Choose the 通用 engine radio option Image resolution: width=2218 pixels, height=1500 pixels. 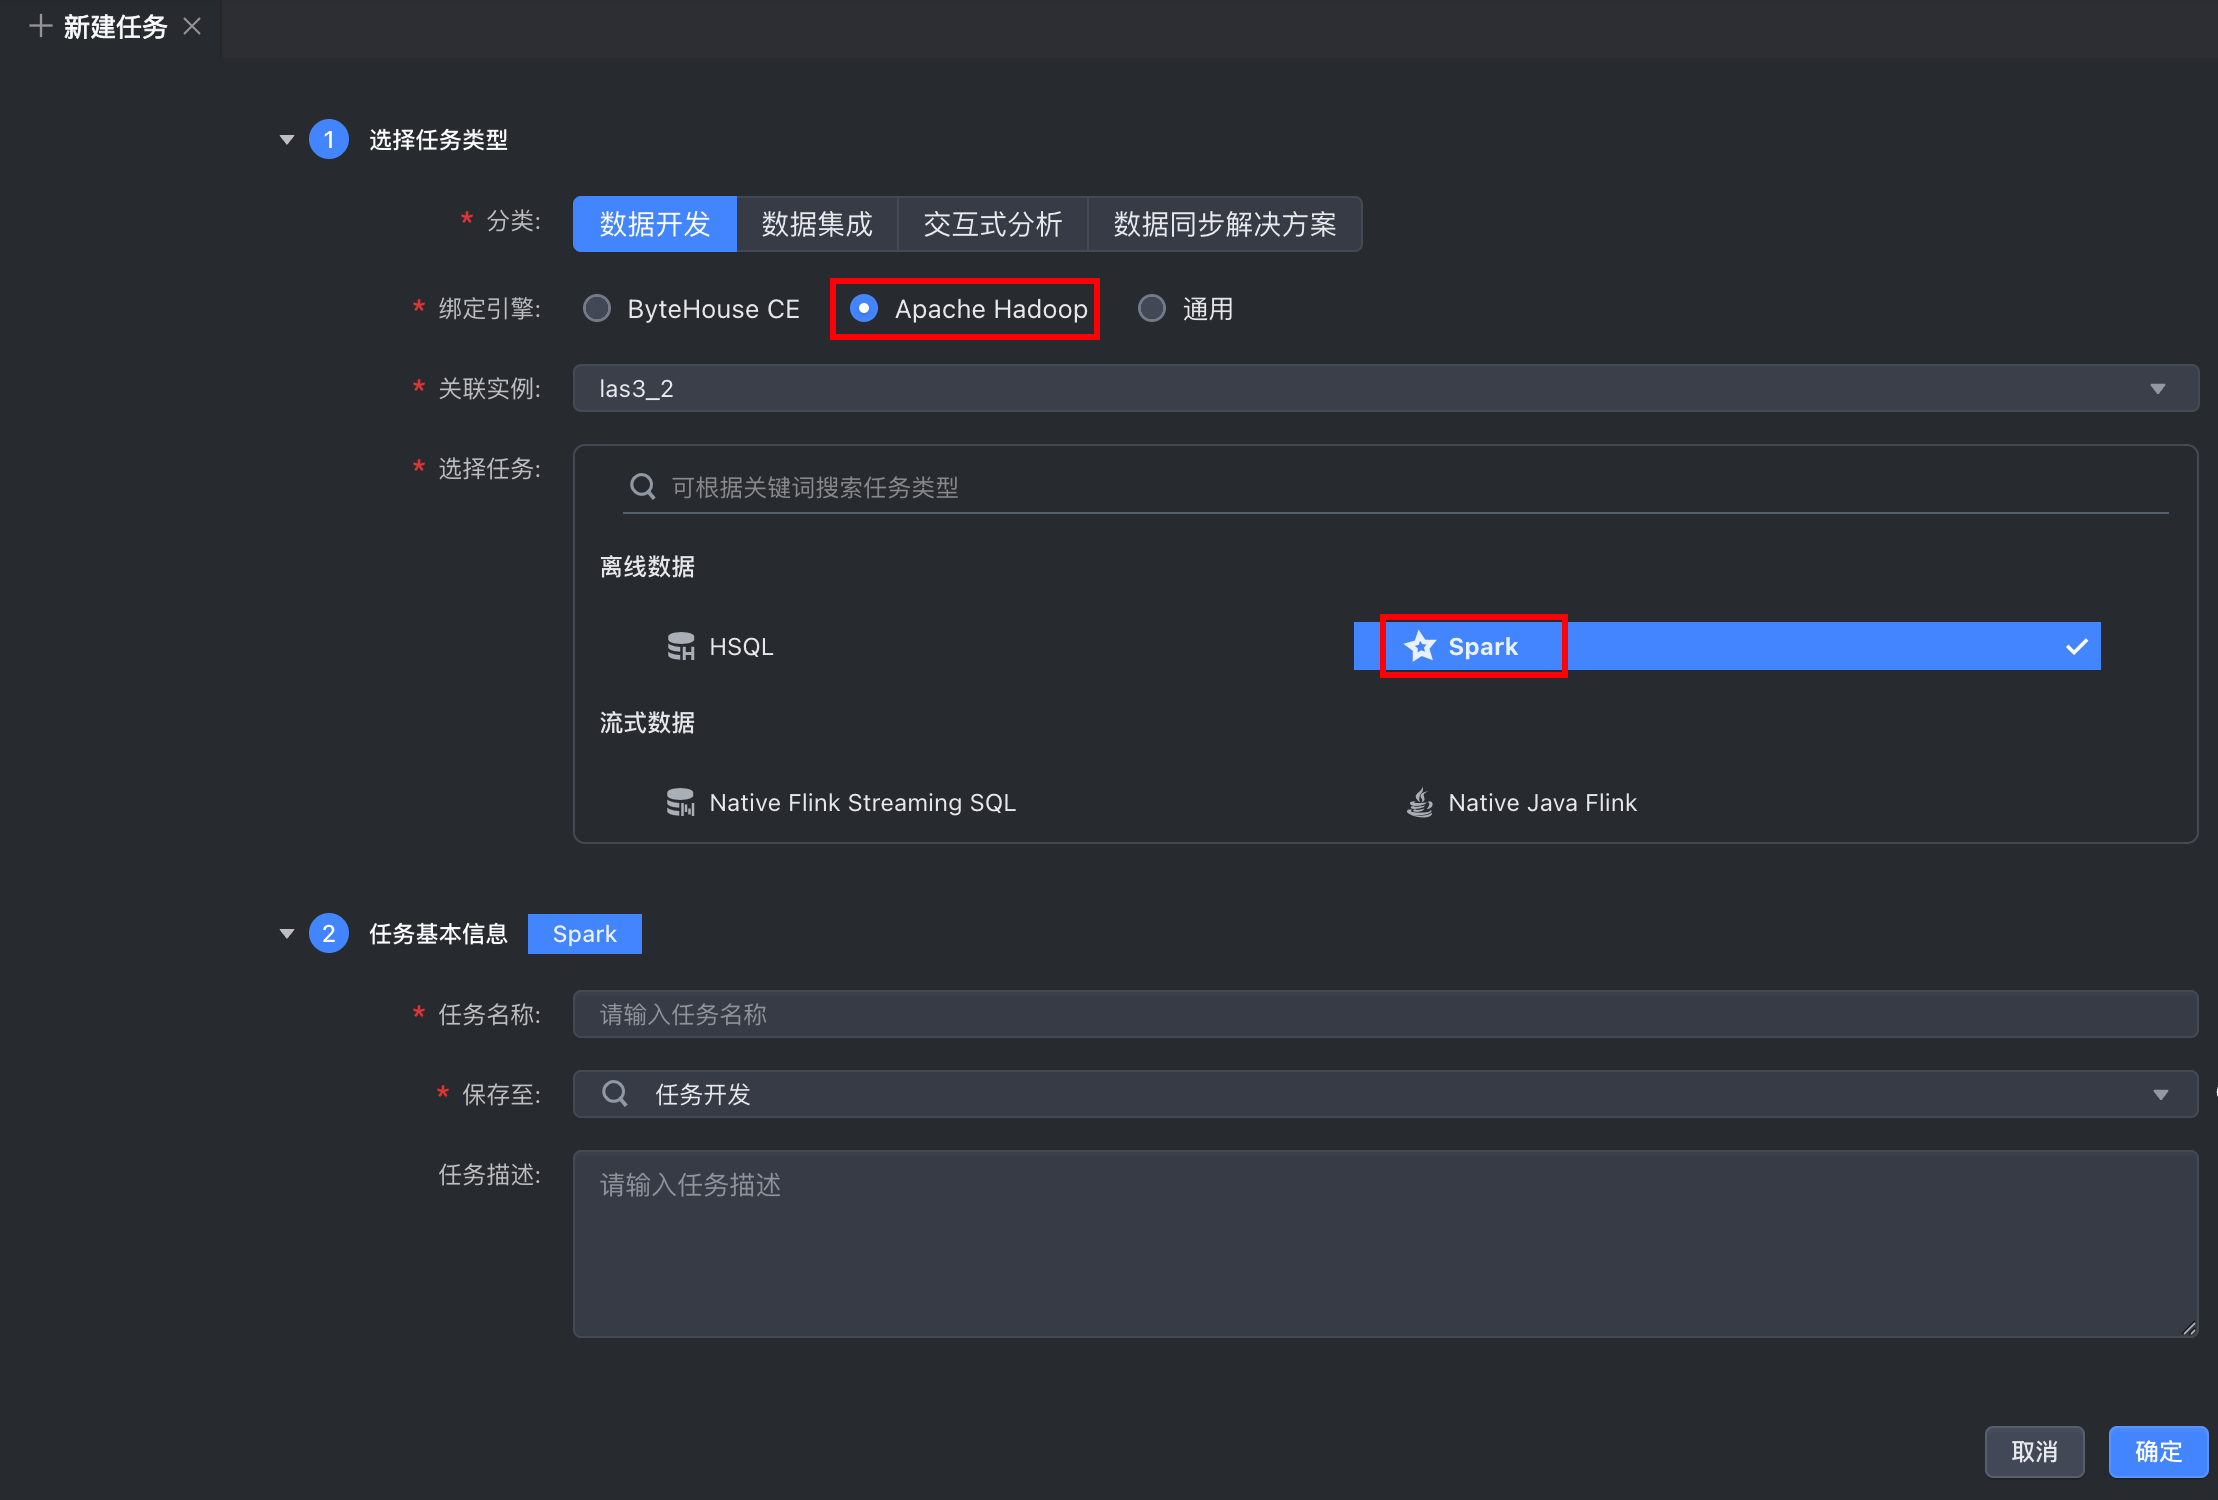tap(1152, 309)
